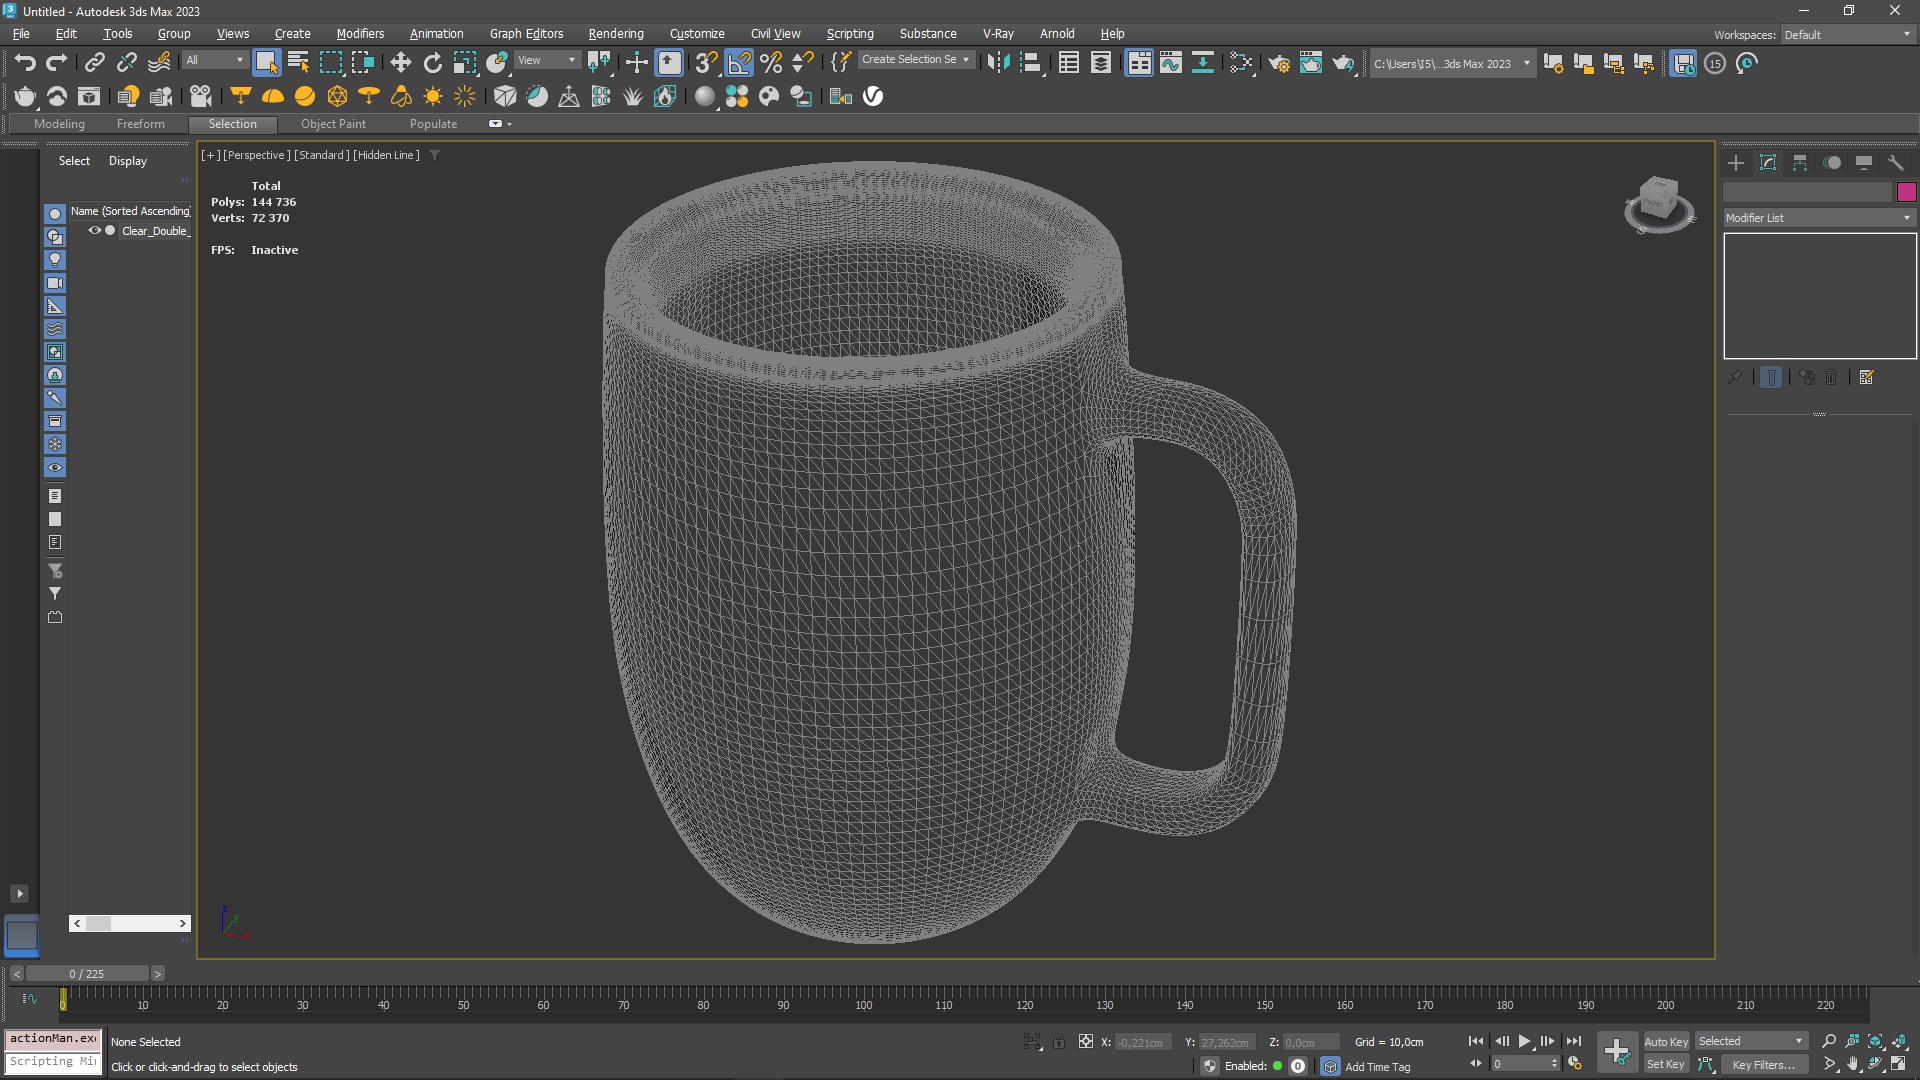Open the Utilities wrench panel tab
1920x1080 pixels.
[x=1896, y=163]
